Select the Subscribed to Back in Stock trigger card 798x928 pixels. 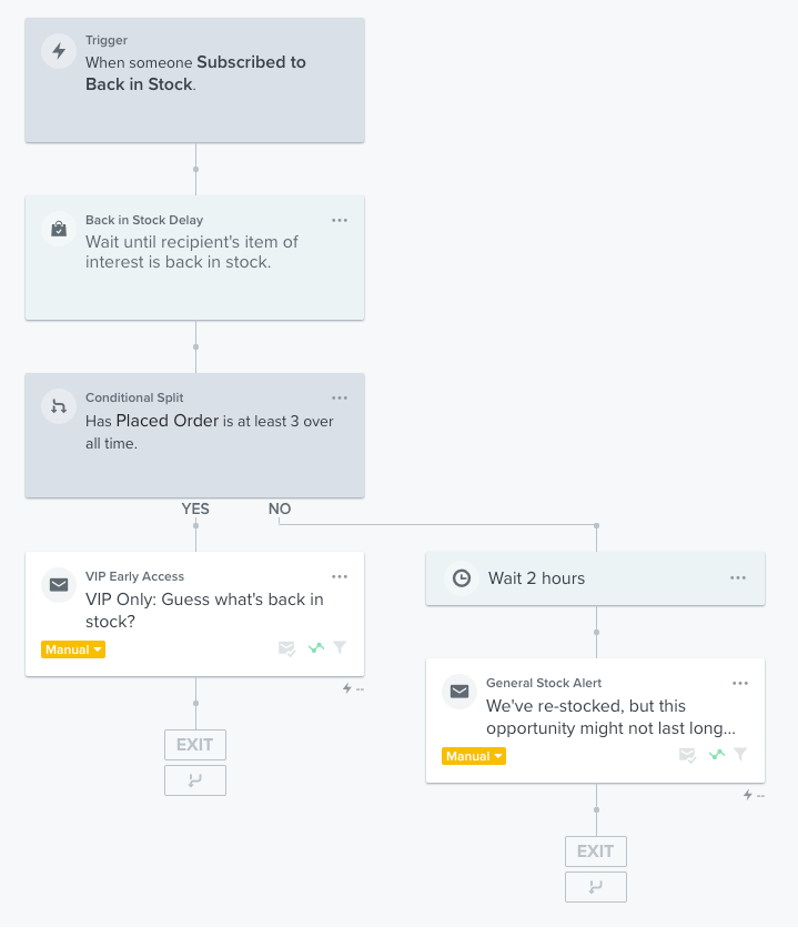(195, 80)
